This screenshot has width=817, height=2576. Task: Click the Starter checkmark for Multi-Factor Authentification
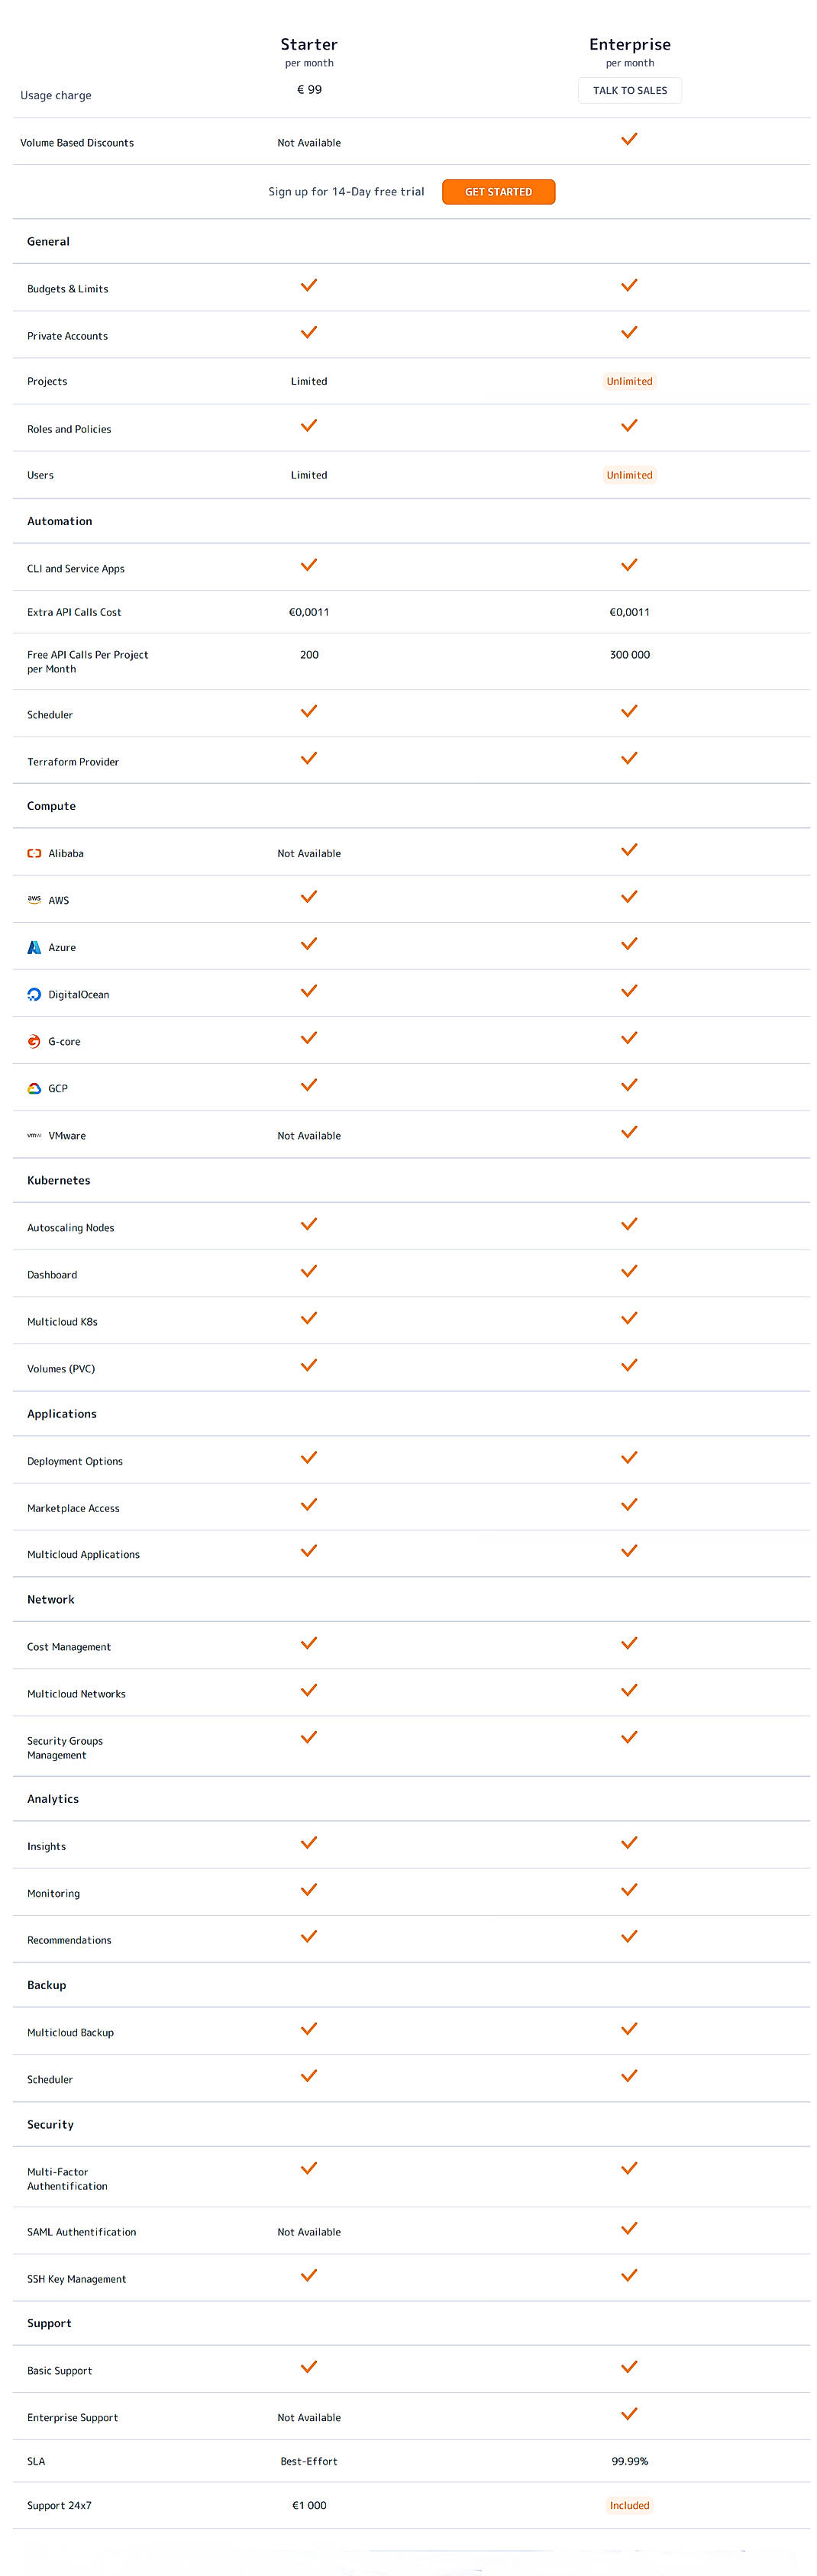click(308, 2168)
